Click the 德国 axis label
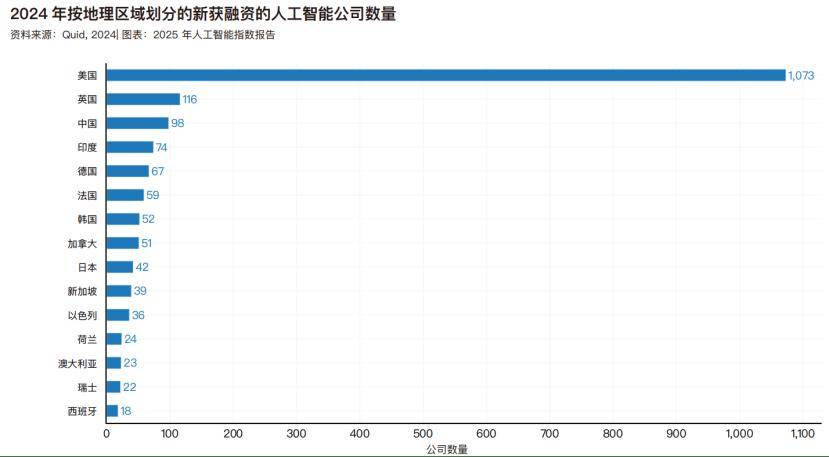829x457 pixels. (x=87, y=171)
